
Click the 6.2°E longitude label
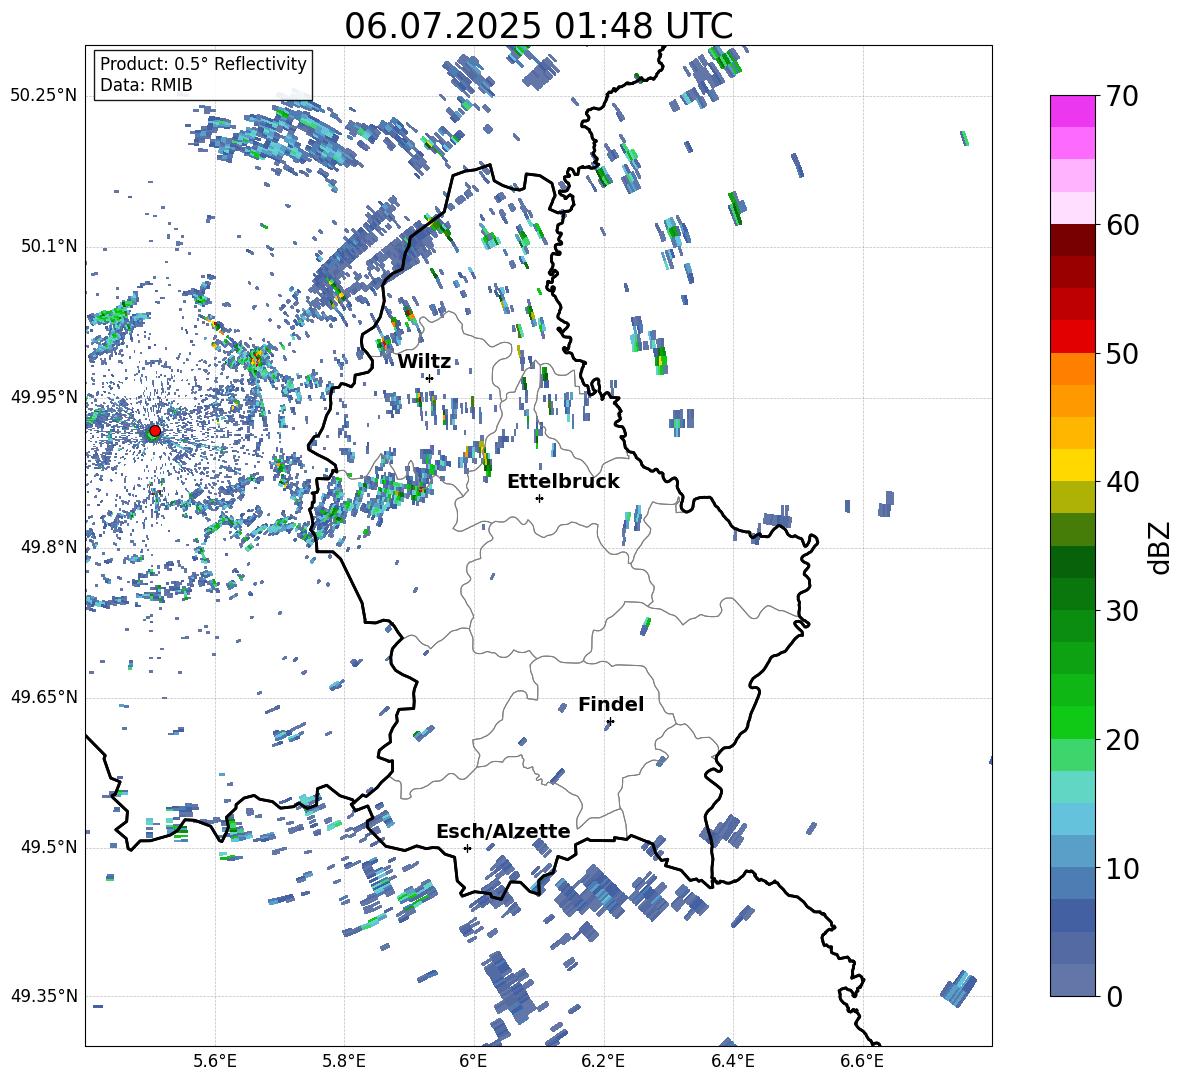tap(603, 1061)
